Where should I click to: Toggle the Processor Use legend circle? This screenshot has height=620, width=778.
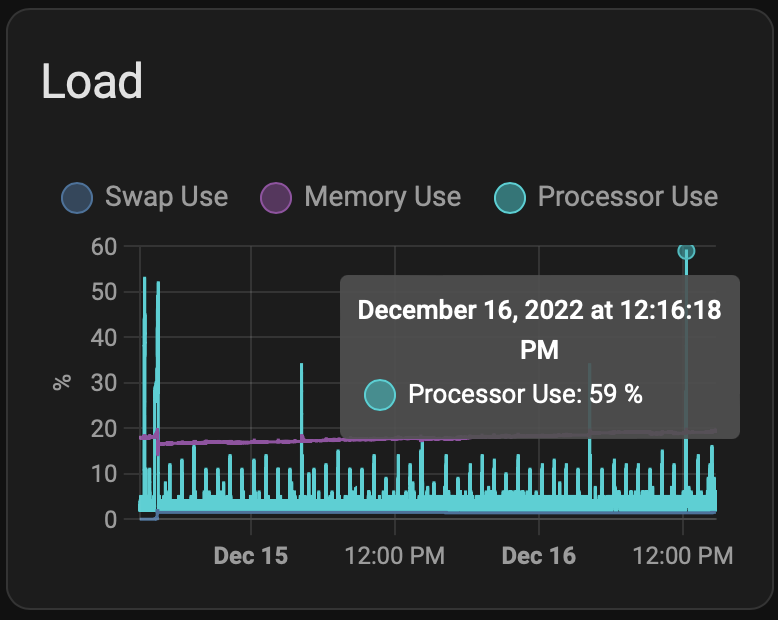(x=511, y=198)
